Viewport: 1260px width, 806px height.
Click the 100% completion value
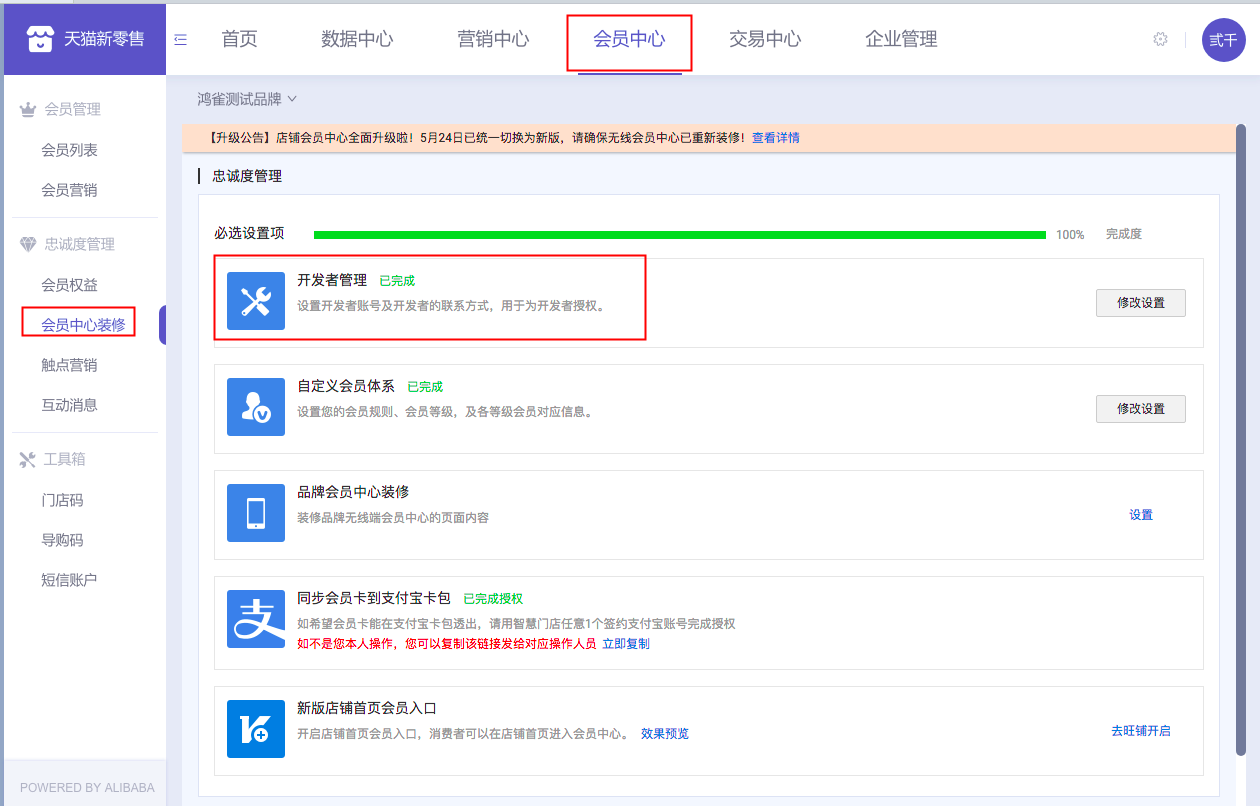[x=1070, y=235]
